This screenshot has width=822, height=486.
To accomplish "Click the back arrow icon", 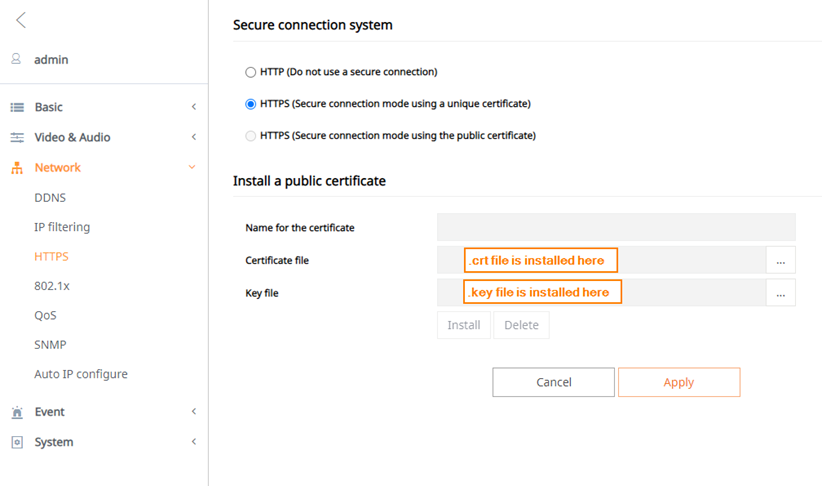I will click(20, 20).
